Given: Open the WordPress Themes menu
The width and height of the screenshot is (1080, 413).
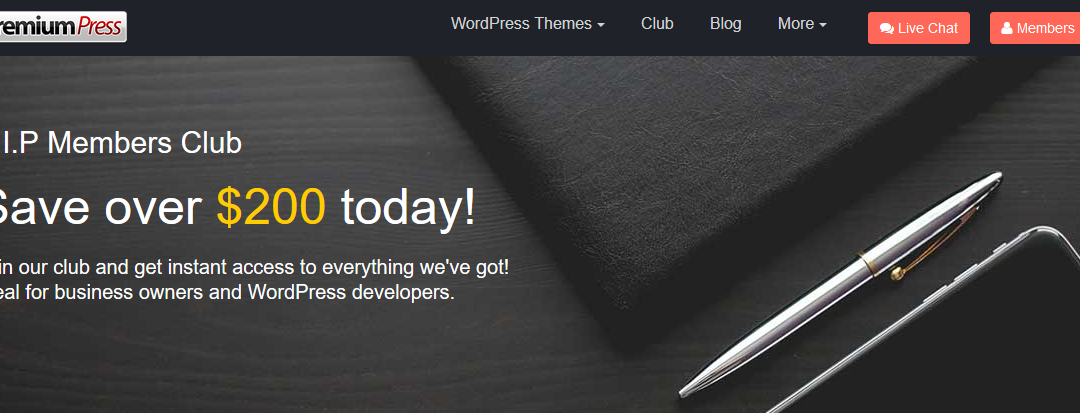Looking at the screenshot, I should tap(528, 23).
